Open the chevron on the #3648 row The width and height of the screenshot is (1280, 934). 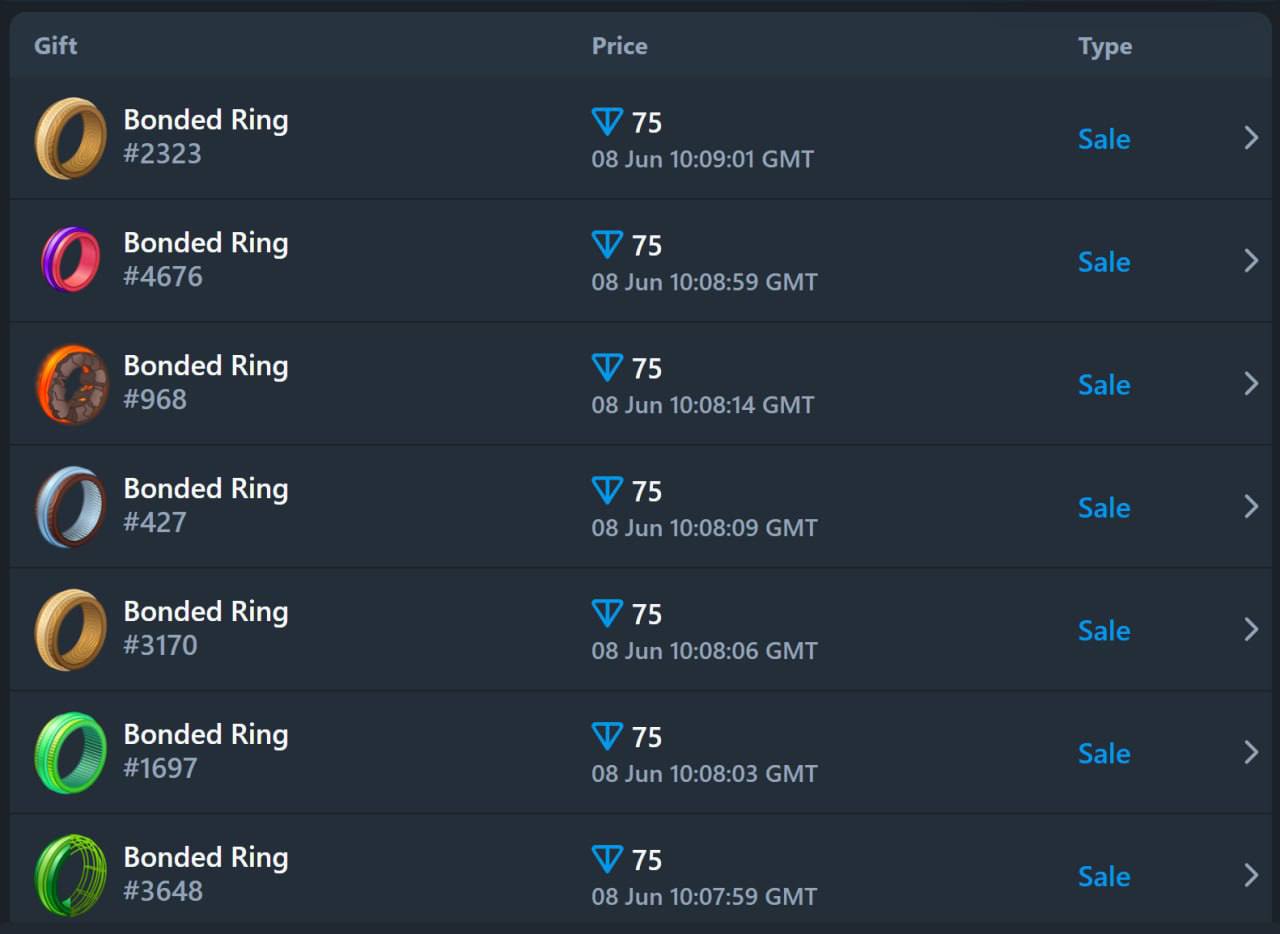click(x=1251, y=876)
